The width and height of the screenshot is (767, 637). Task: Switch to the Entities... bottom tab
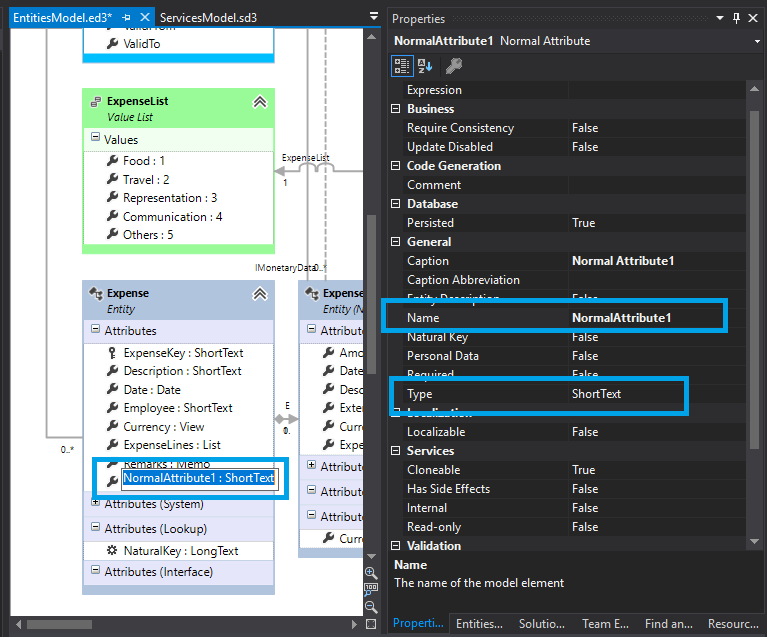click(x=479, y=624)
